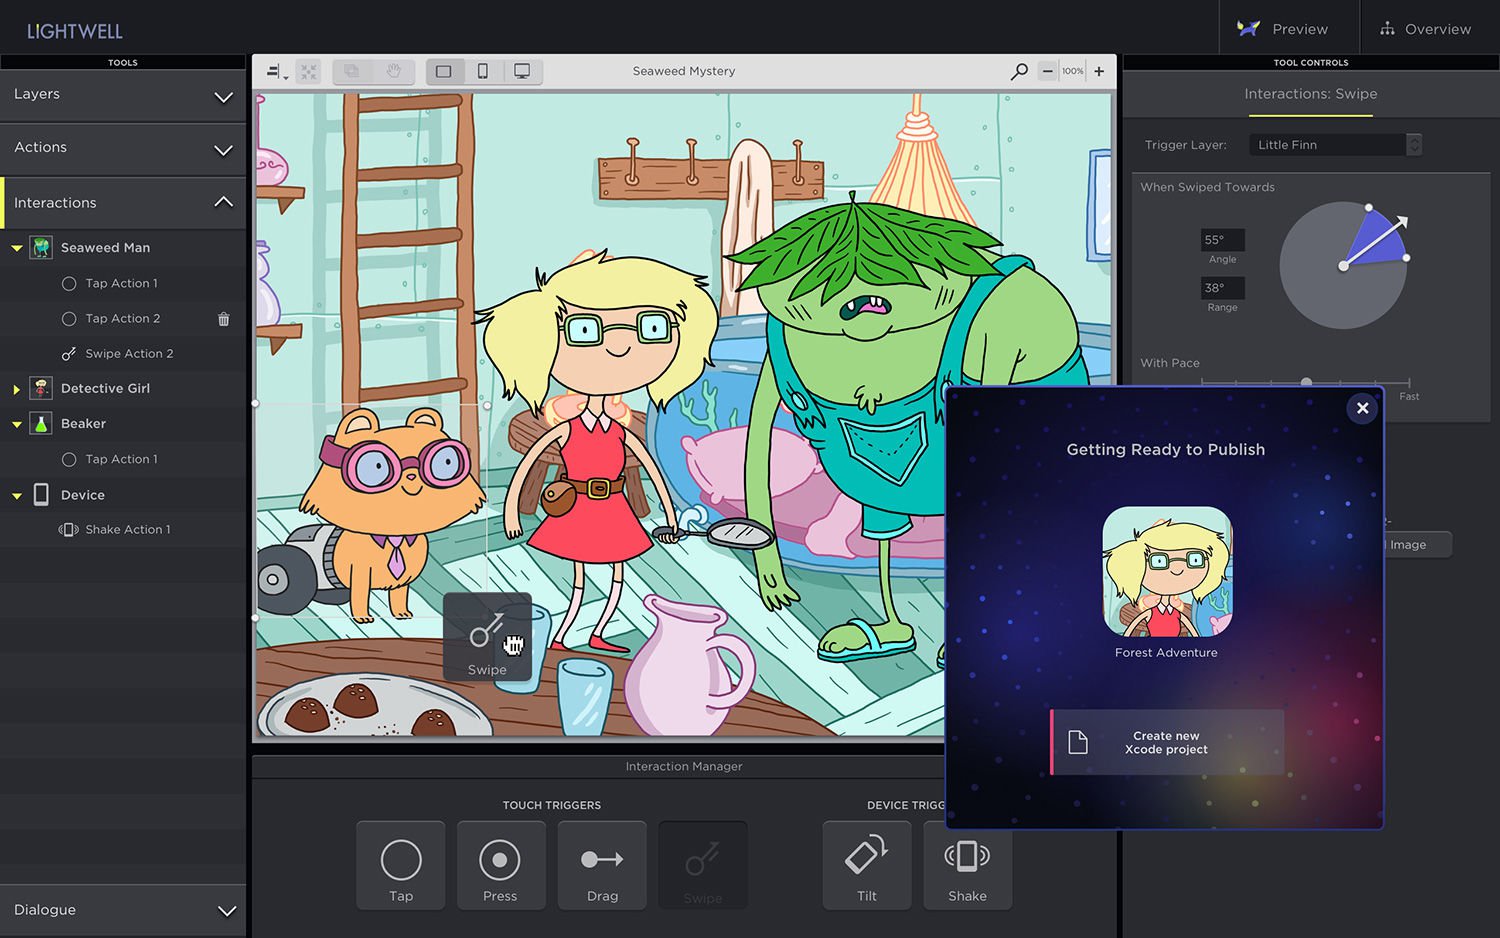Viewport: 1500px width, 938px height.
Task: Click the Shake Action 1 shake icon
Action: pyautogui.click(x=69, y=529)
